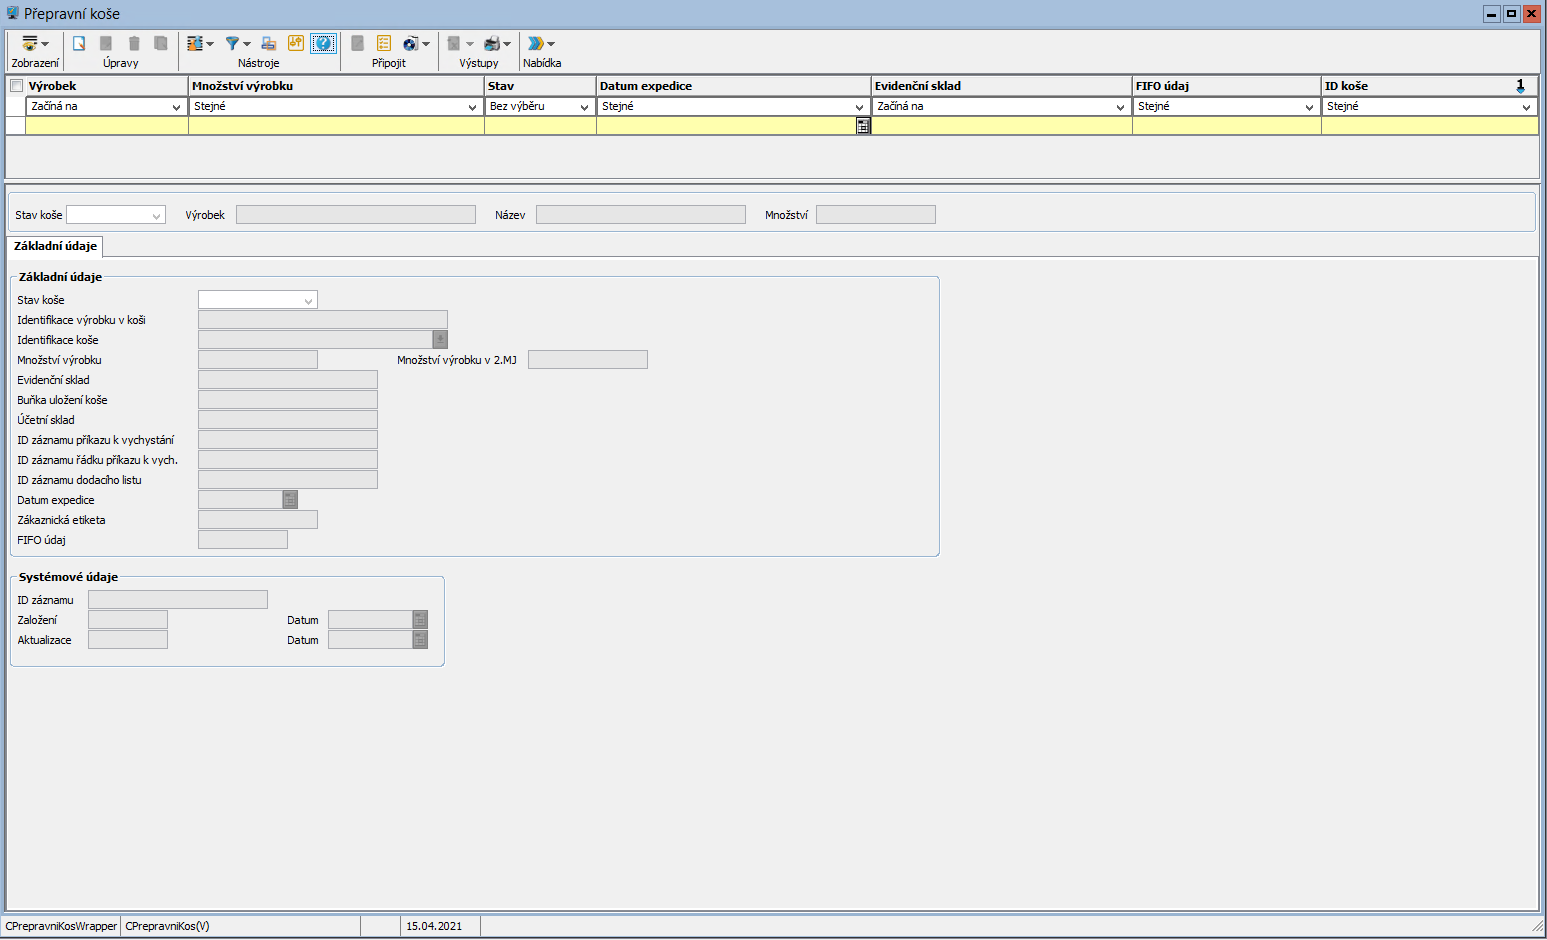Click the blue question mark help icon

(x=323, y=44)
